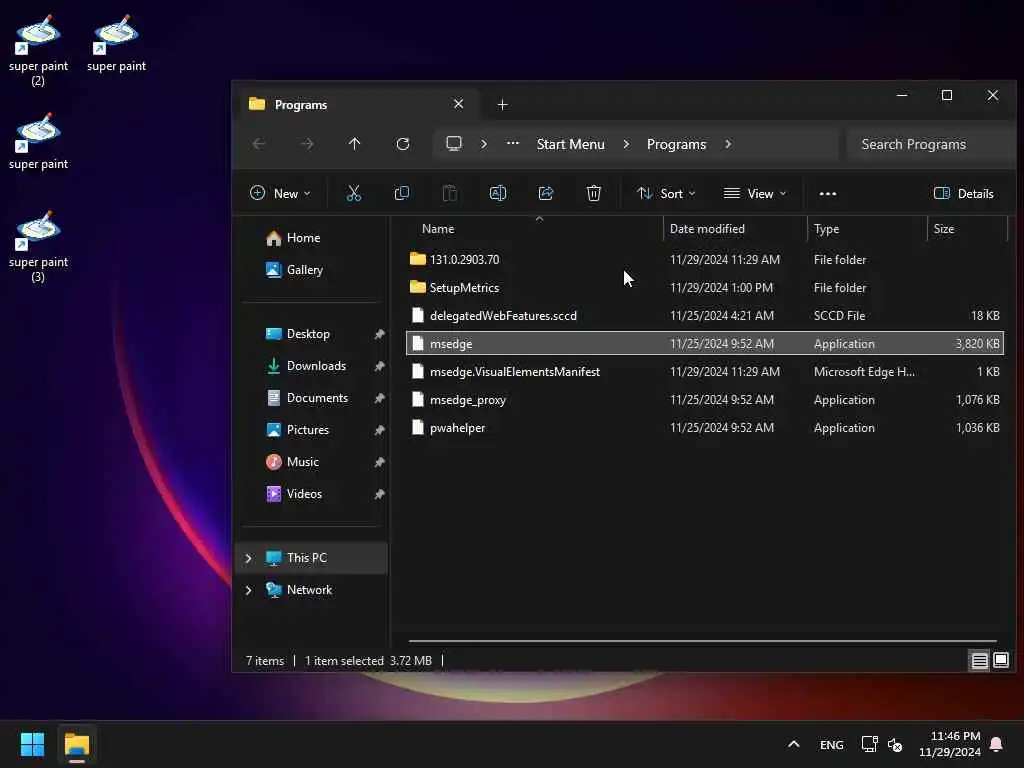Image resolution: width=1024 pixels, height=768 pixels.
Task: Click the network display tray icon
Action: 869,744
